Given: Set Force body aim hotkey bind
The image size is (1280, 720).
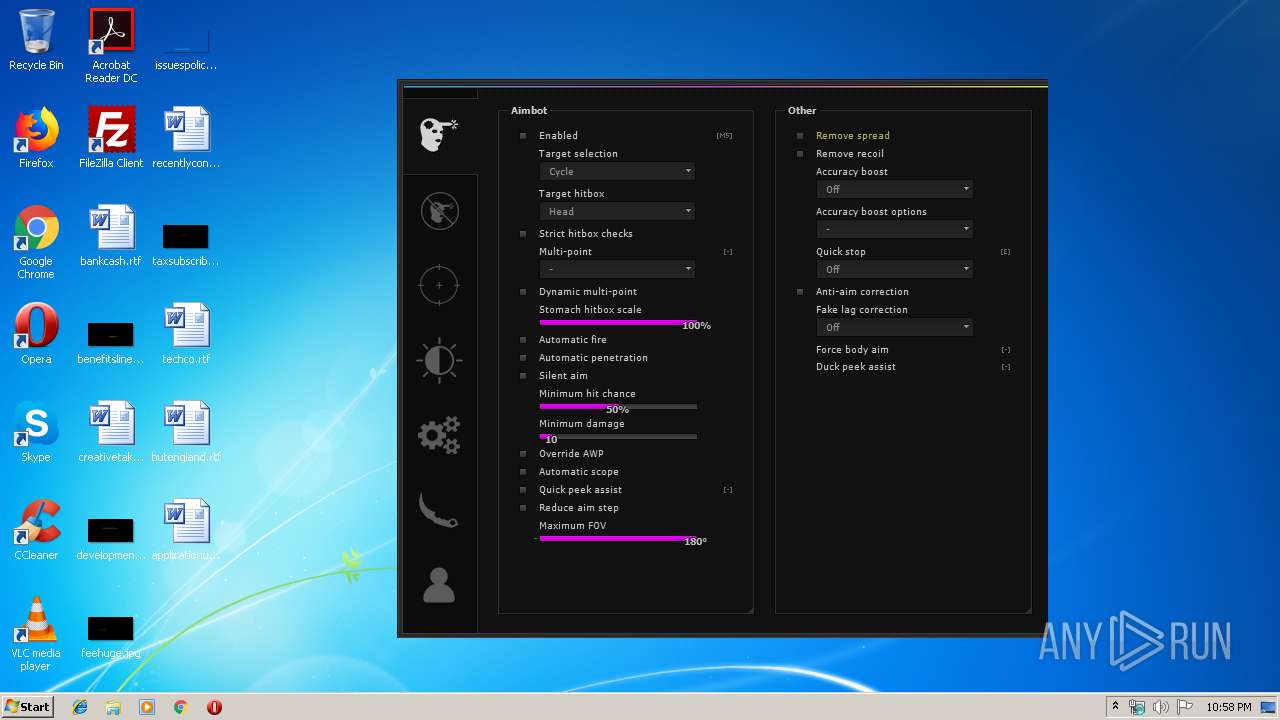Looking at the screenshot, I should [1006, 350].
